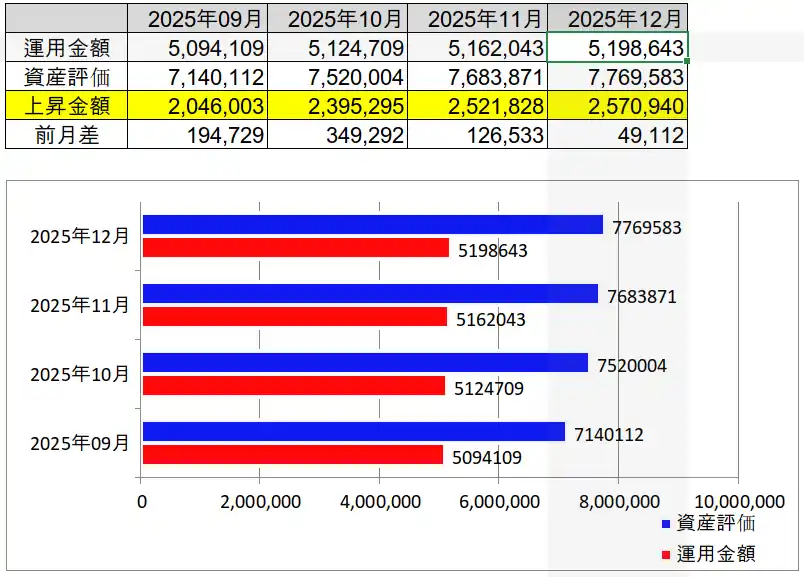This screenshot has height=577, width=804.
Task: Select the chart data label 7769583
Action: [x=646, y=228]
